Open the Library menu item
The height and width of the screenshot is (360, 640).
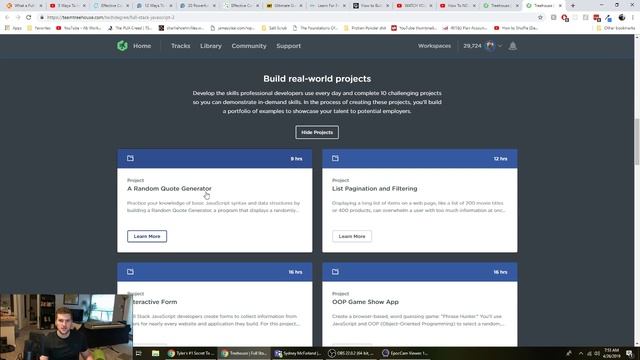click(x=211, y=46)
